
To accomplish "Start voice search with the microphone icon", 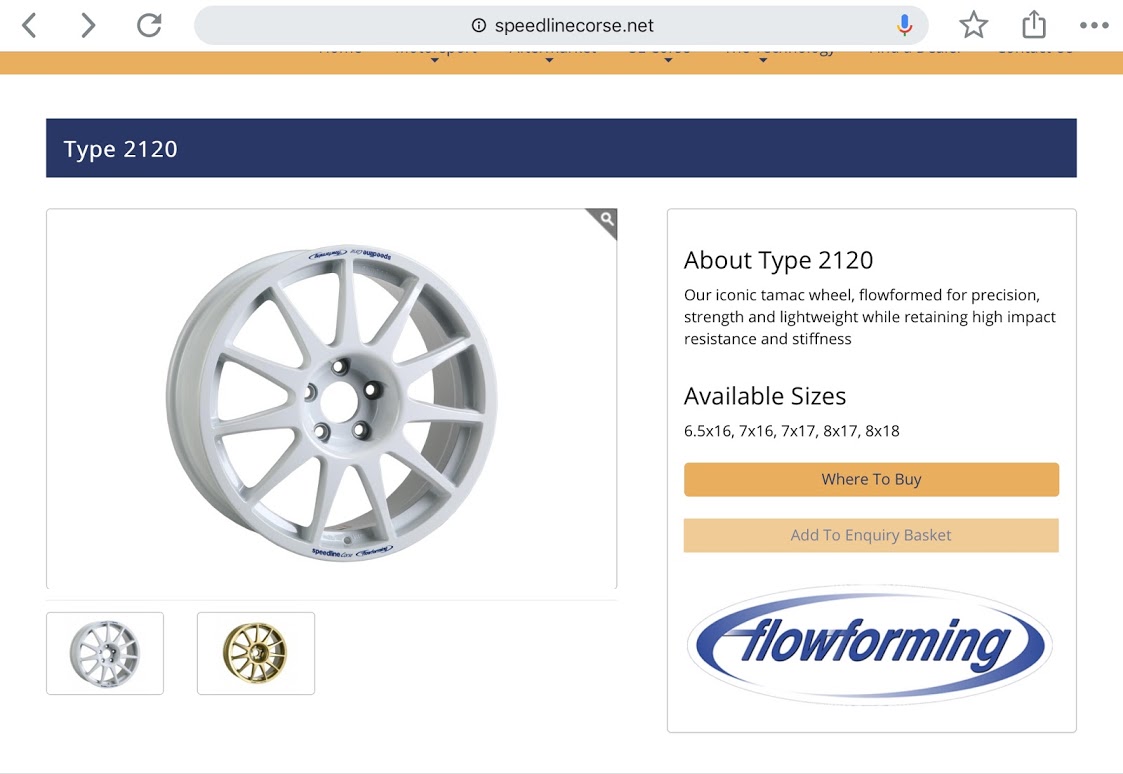I will [905, 25].
